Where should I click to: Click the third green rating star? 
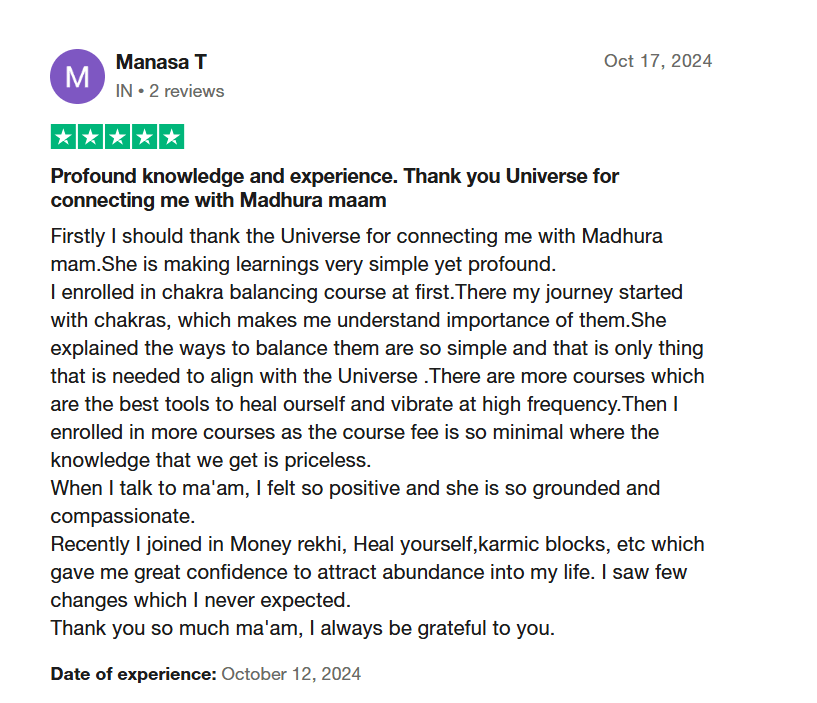(118, 137)
